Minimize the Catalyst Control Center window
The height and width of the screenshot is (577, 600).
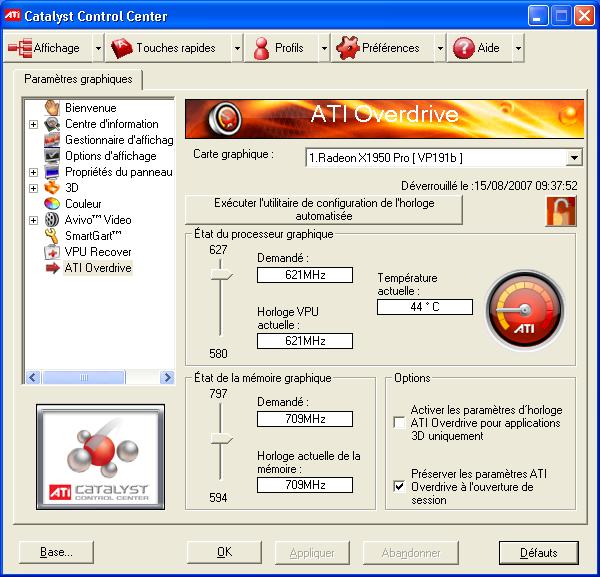(538, 16)
